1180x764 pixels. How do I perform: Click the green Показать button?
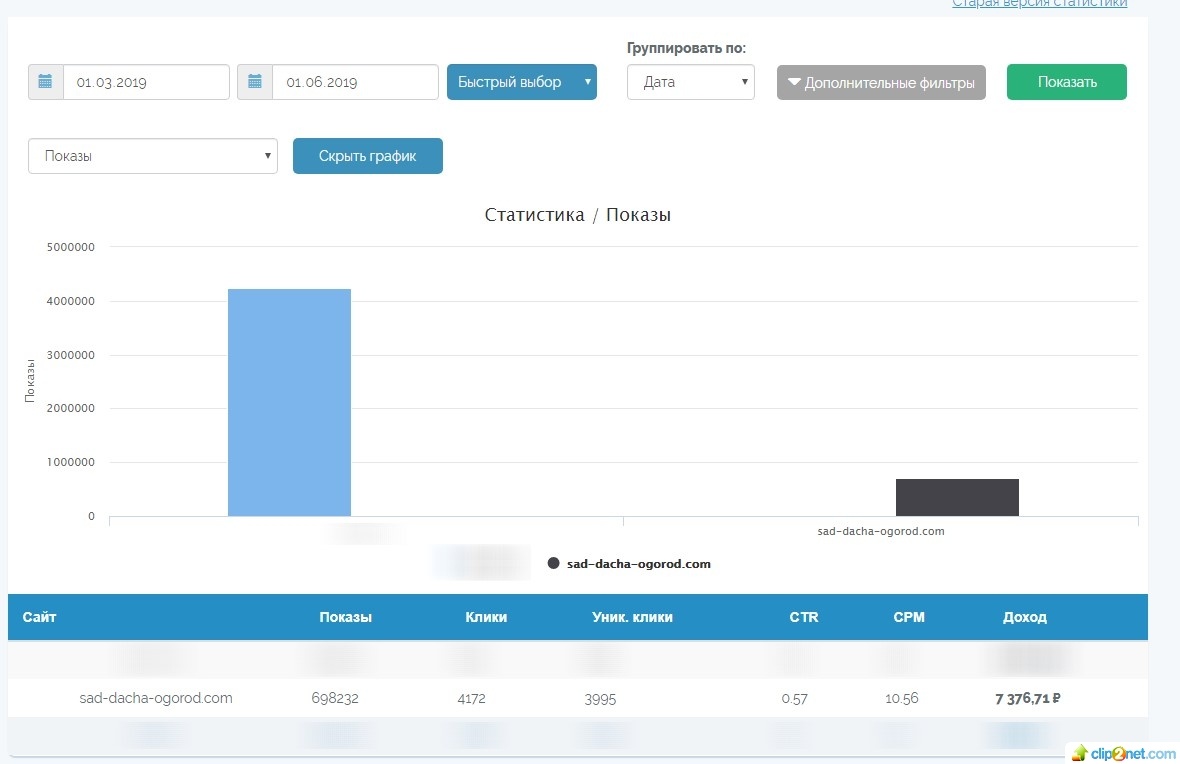click(1066, 82)
